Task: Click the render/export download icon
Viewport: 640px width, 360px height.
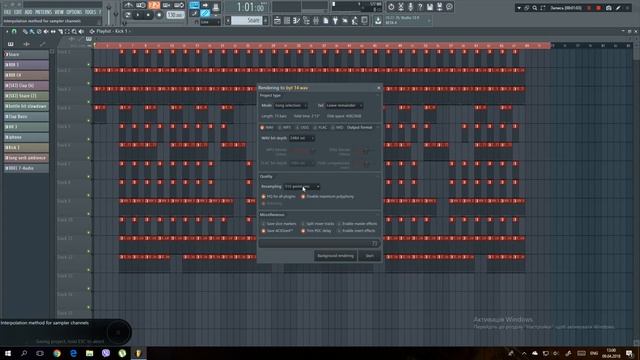Action: coord(378,20)
